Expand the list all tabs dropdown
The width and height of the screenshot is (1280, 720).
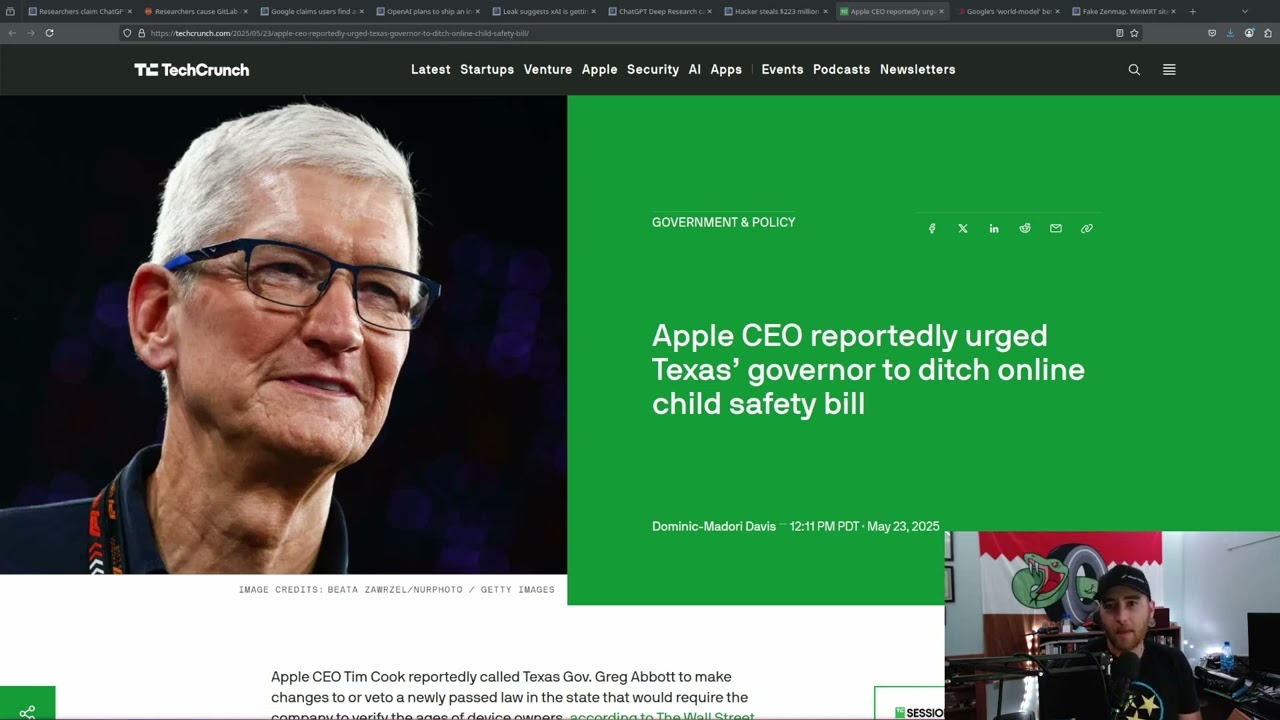click(x=1244, y=12)
